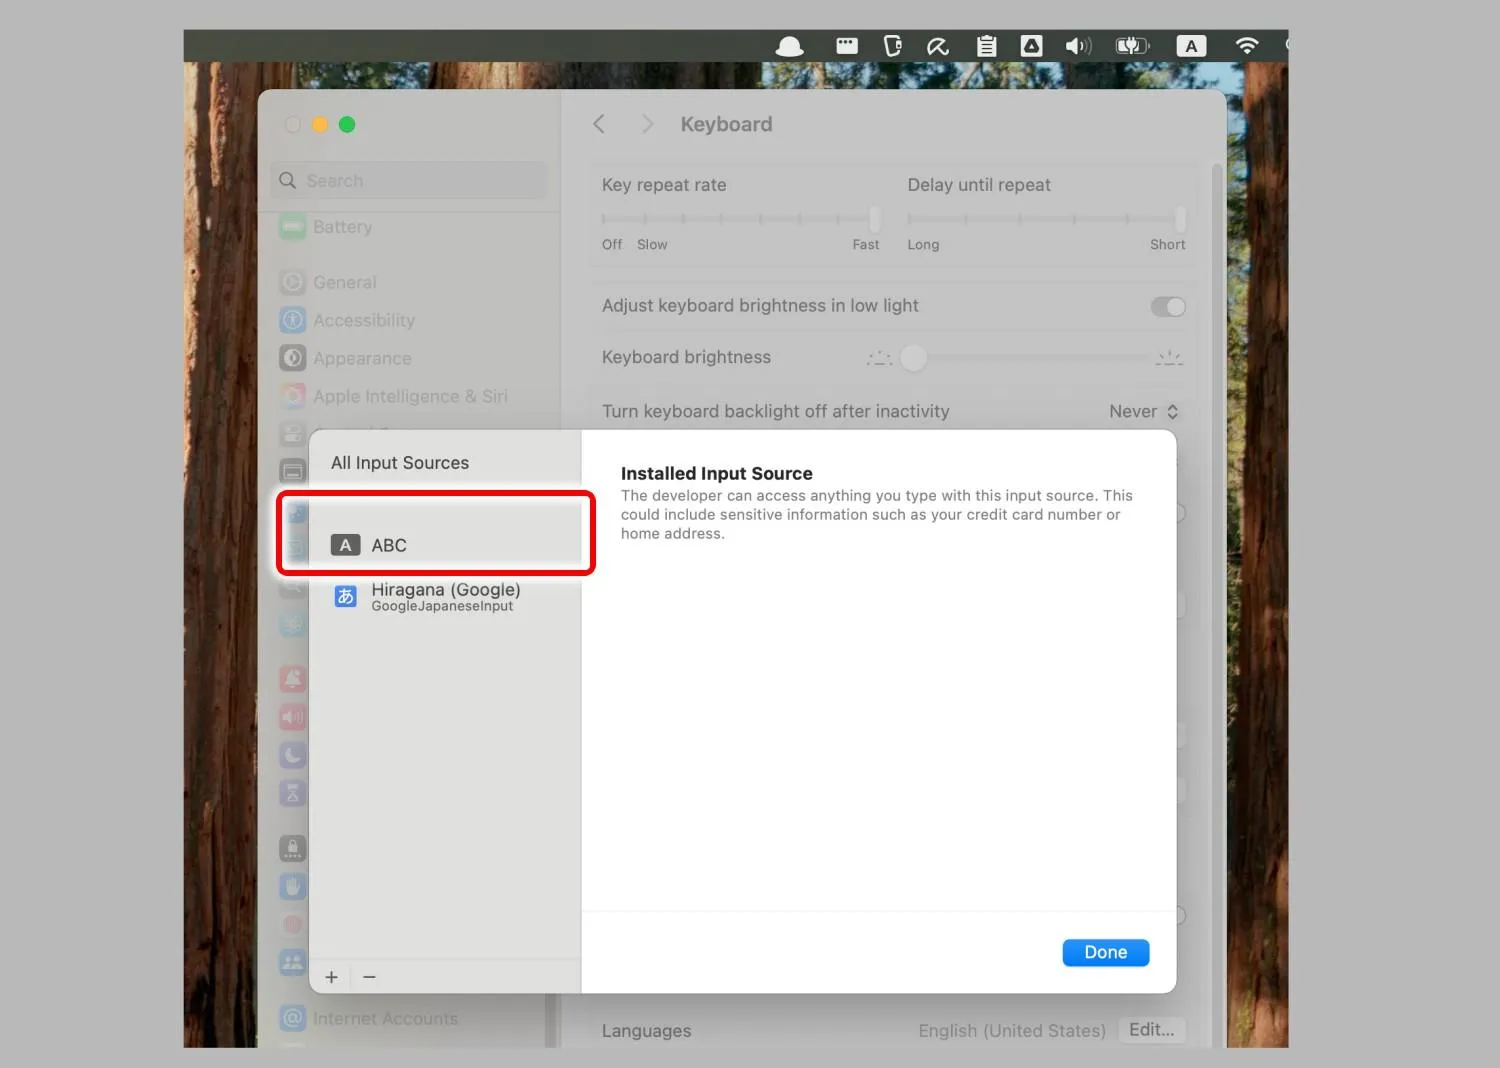
Task: Open the input source menu bar icon
Action: tap(1190, 46)
